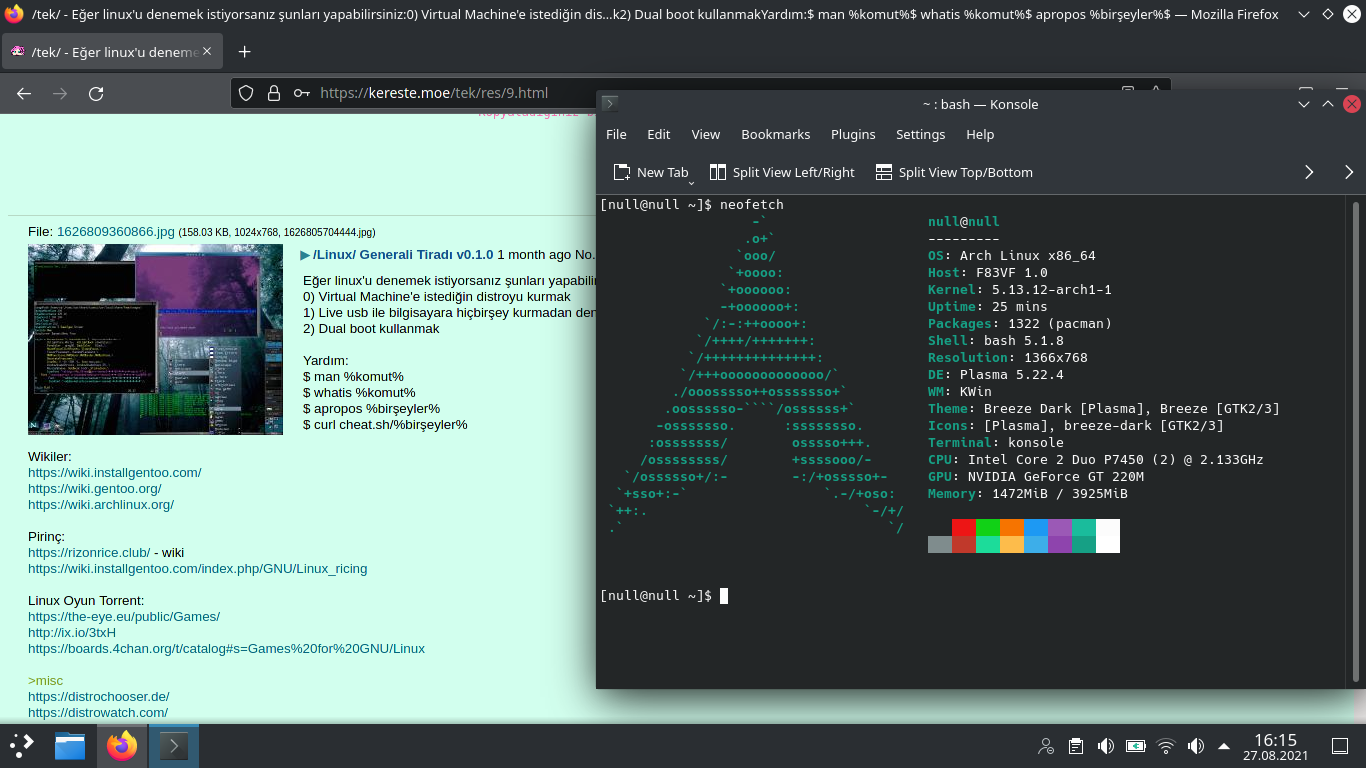
Task: Click Split View Left/Right
Action: [x=782, y=172]
